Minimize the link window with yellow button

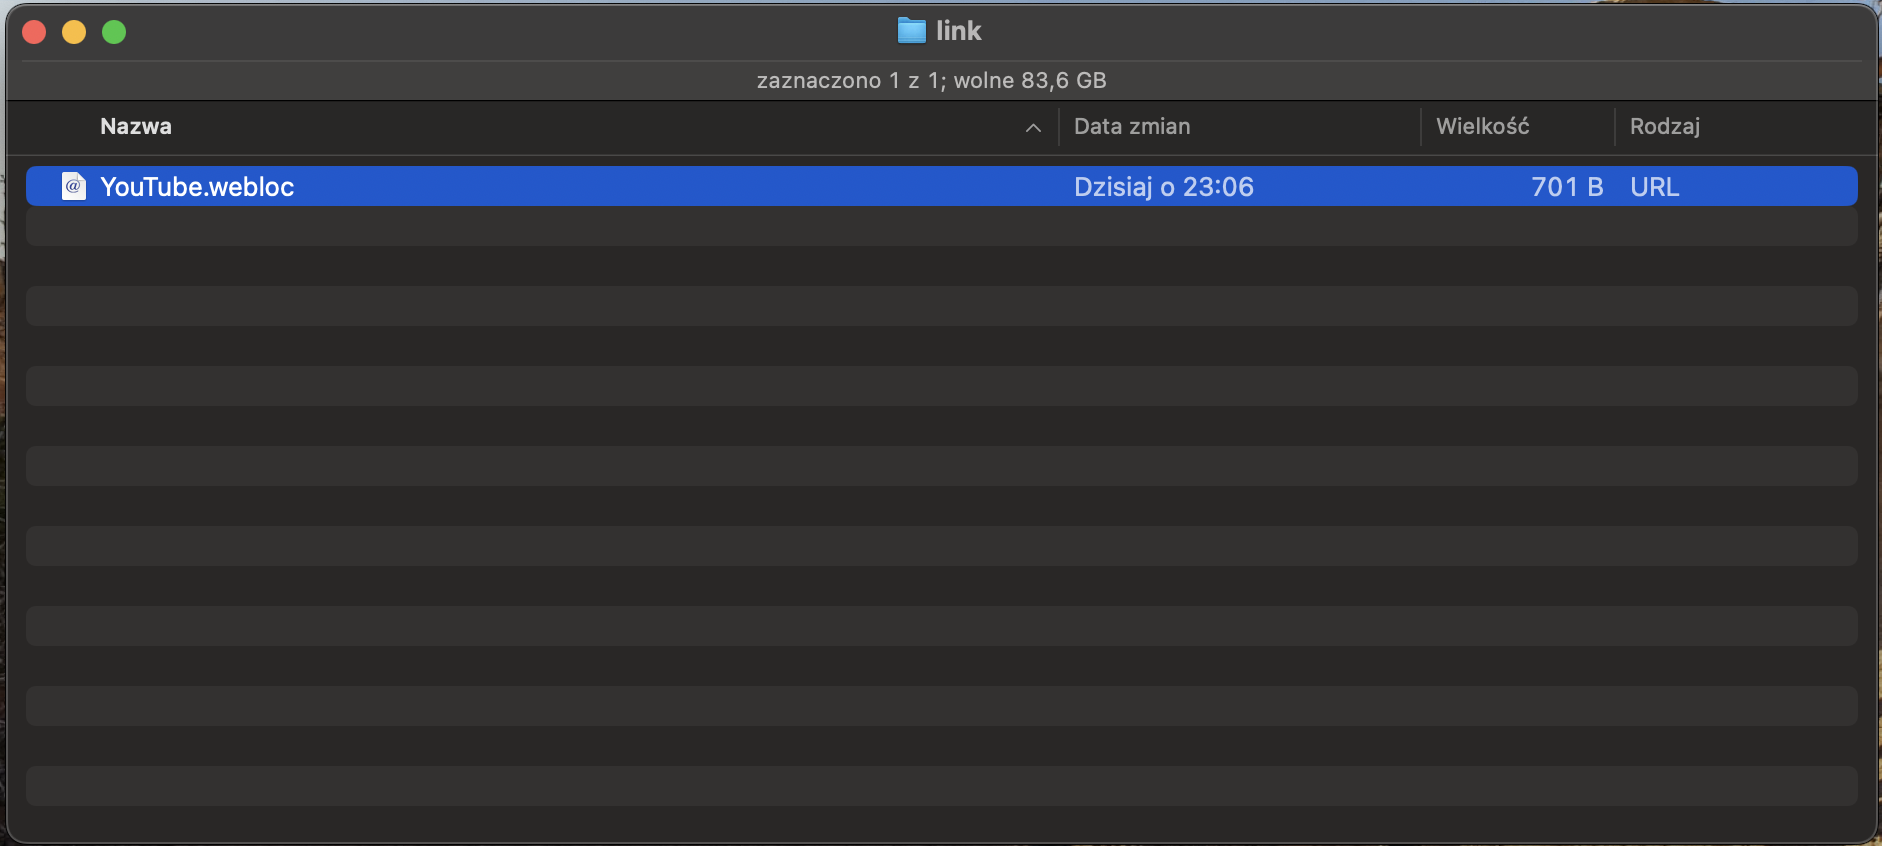click(x=74, y=32)
